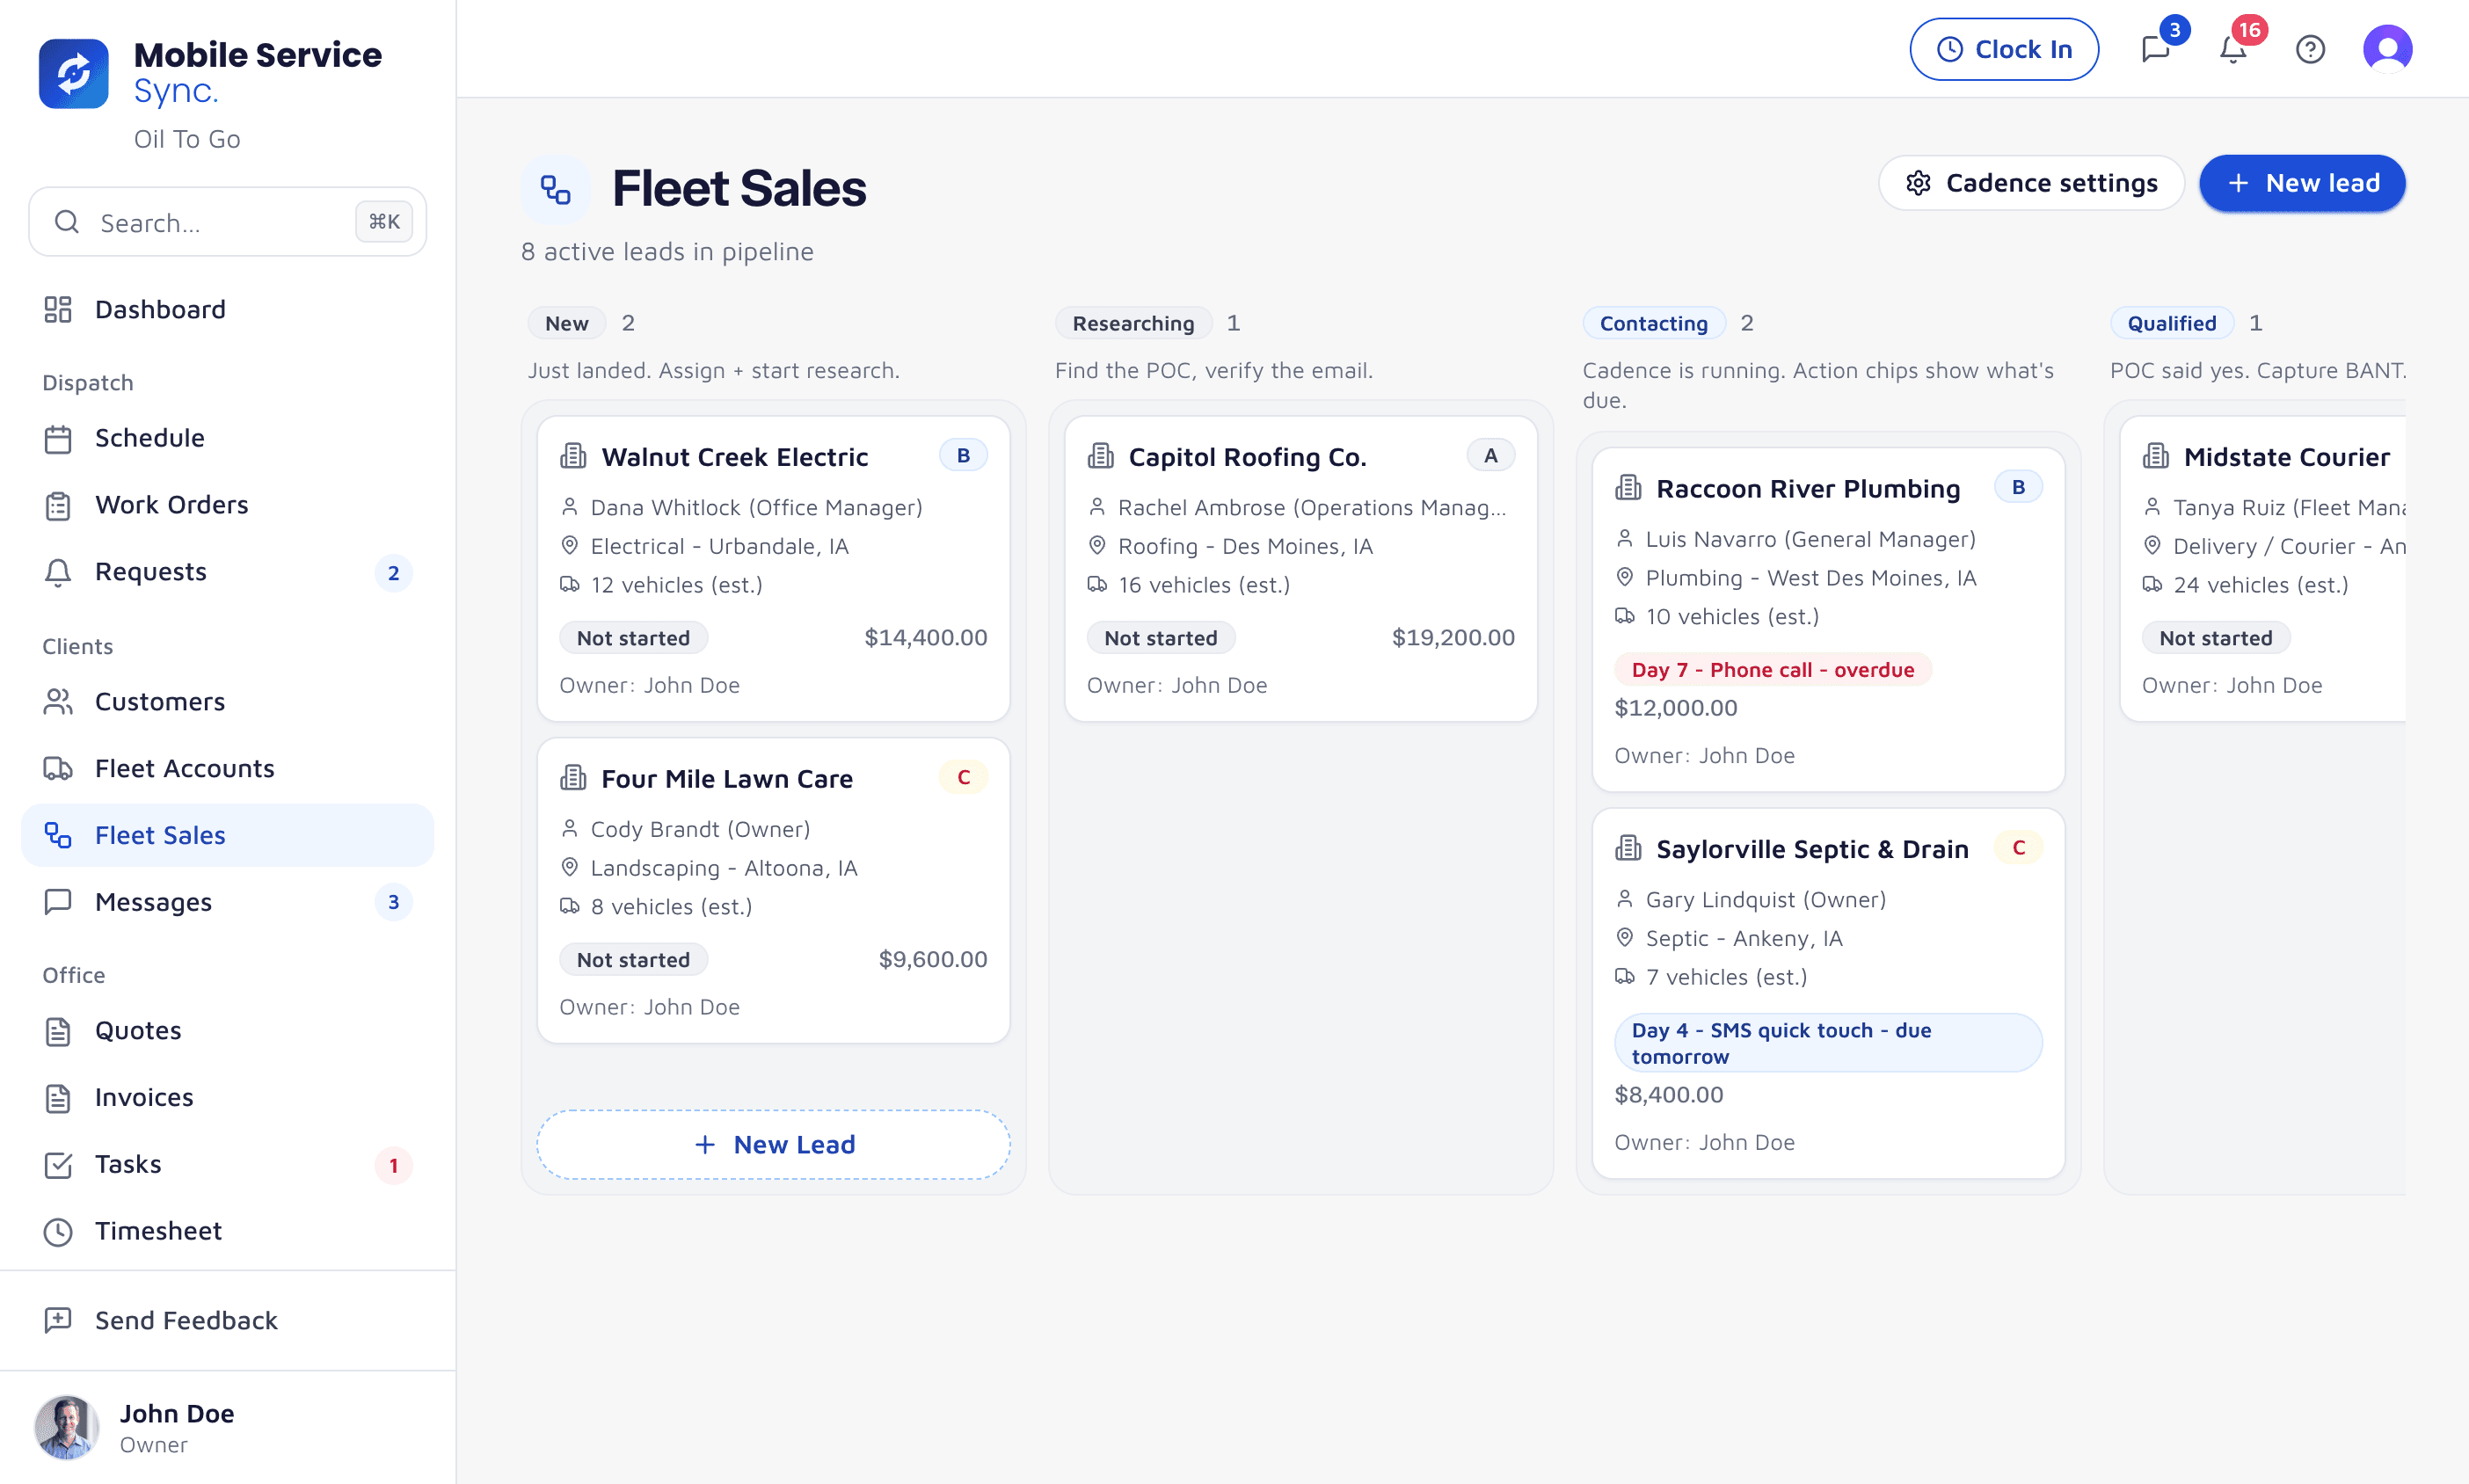
Task: Click the John Doe profile photo in sidebar
Action: click(x=66, y=1427)
